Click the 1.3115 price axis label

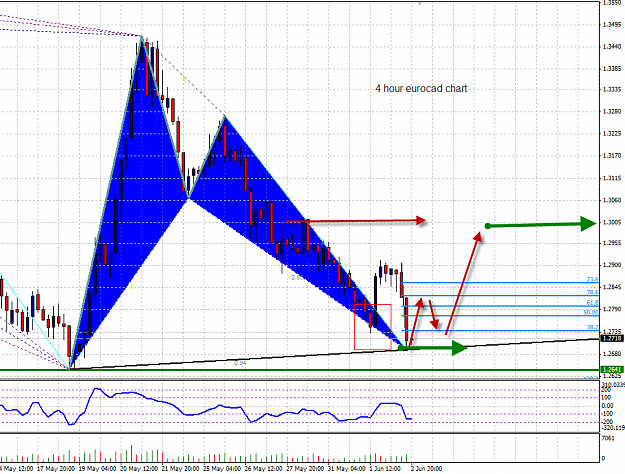tap(612, 178)
